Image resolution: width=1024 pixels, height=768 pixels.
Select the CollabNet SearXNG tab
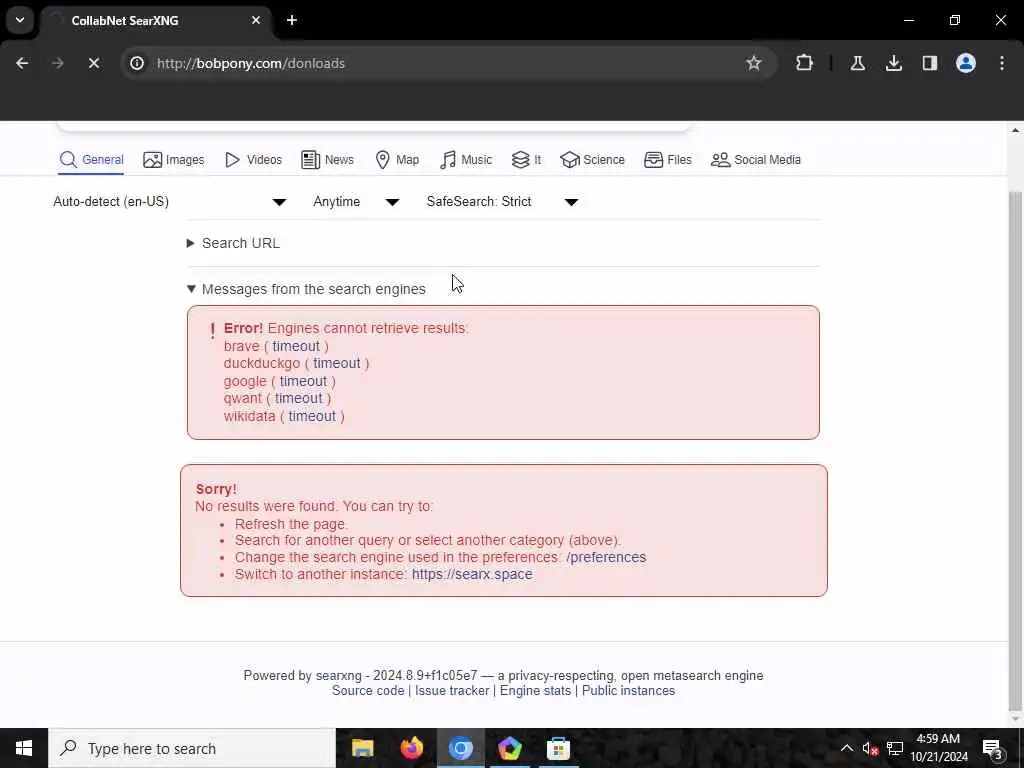pos(157,21)
